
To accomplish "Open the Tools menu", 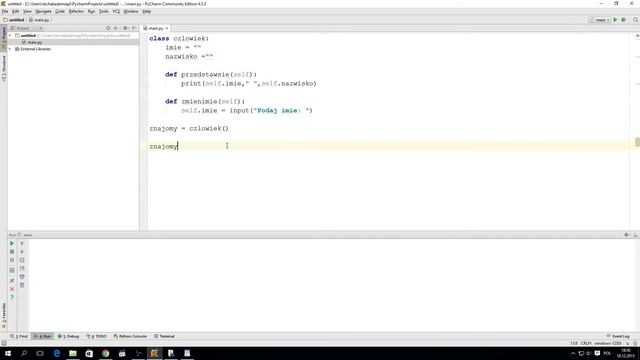I will point(104,11).
